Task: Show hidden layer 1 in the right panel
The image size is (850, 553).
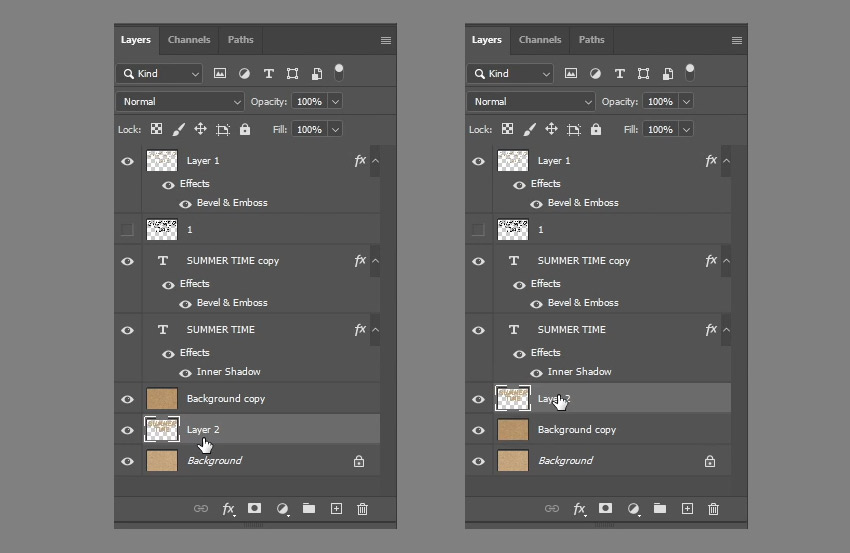Action: 478,230
